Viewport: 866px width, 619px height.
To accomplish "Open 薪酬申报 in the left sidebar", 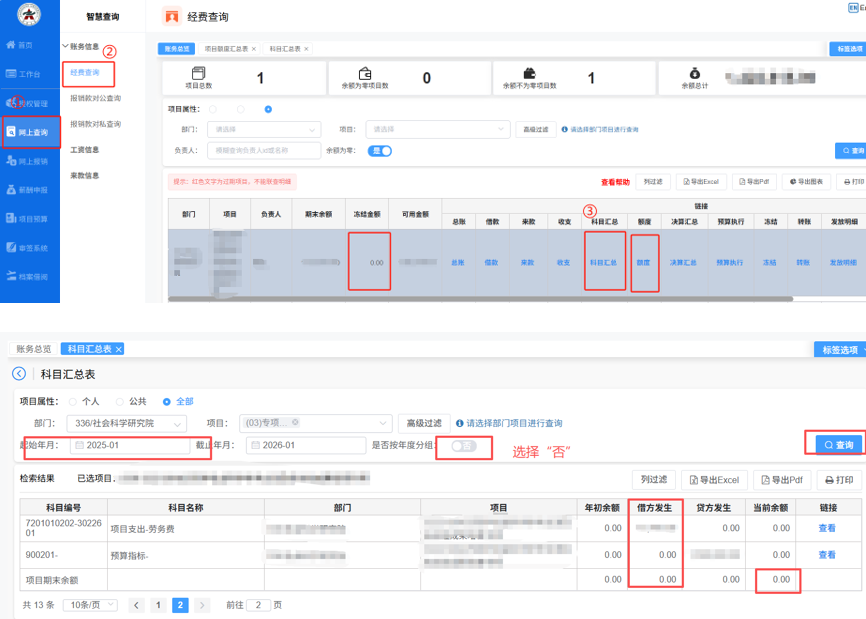I will [27, 189].
